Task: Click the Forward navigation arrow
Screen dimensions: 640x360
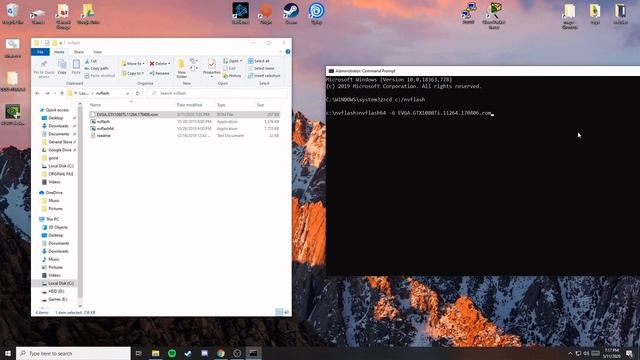Action: pos(47,93)
